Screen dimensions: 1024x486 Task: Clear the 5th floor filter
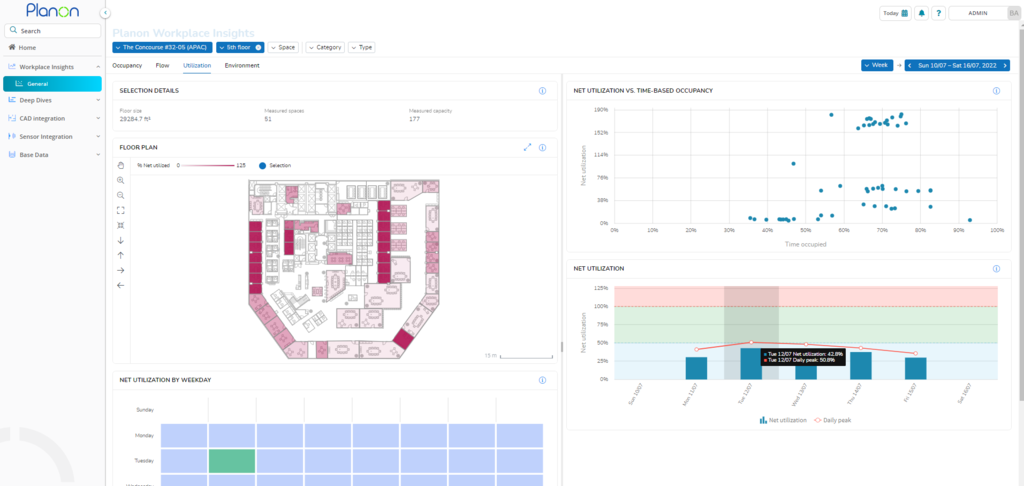pos(258,48)
